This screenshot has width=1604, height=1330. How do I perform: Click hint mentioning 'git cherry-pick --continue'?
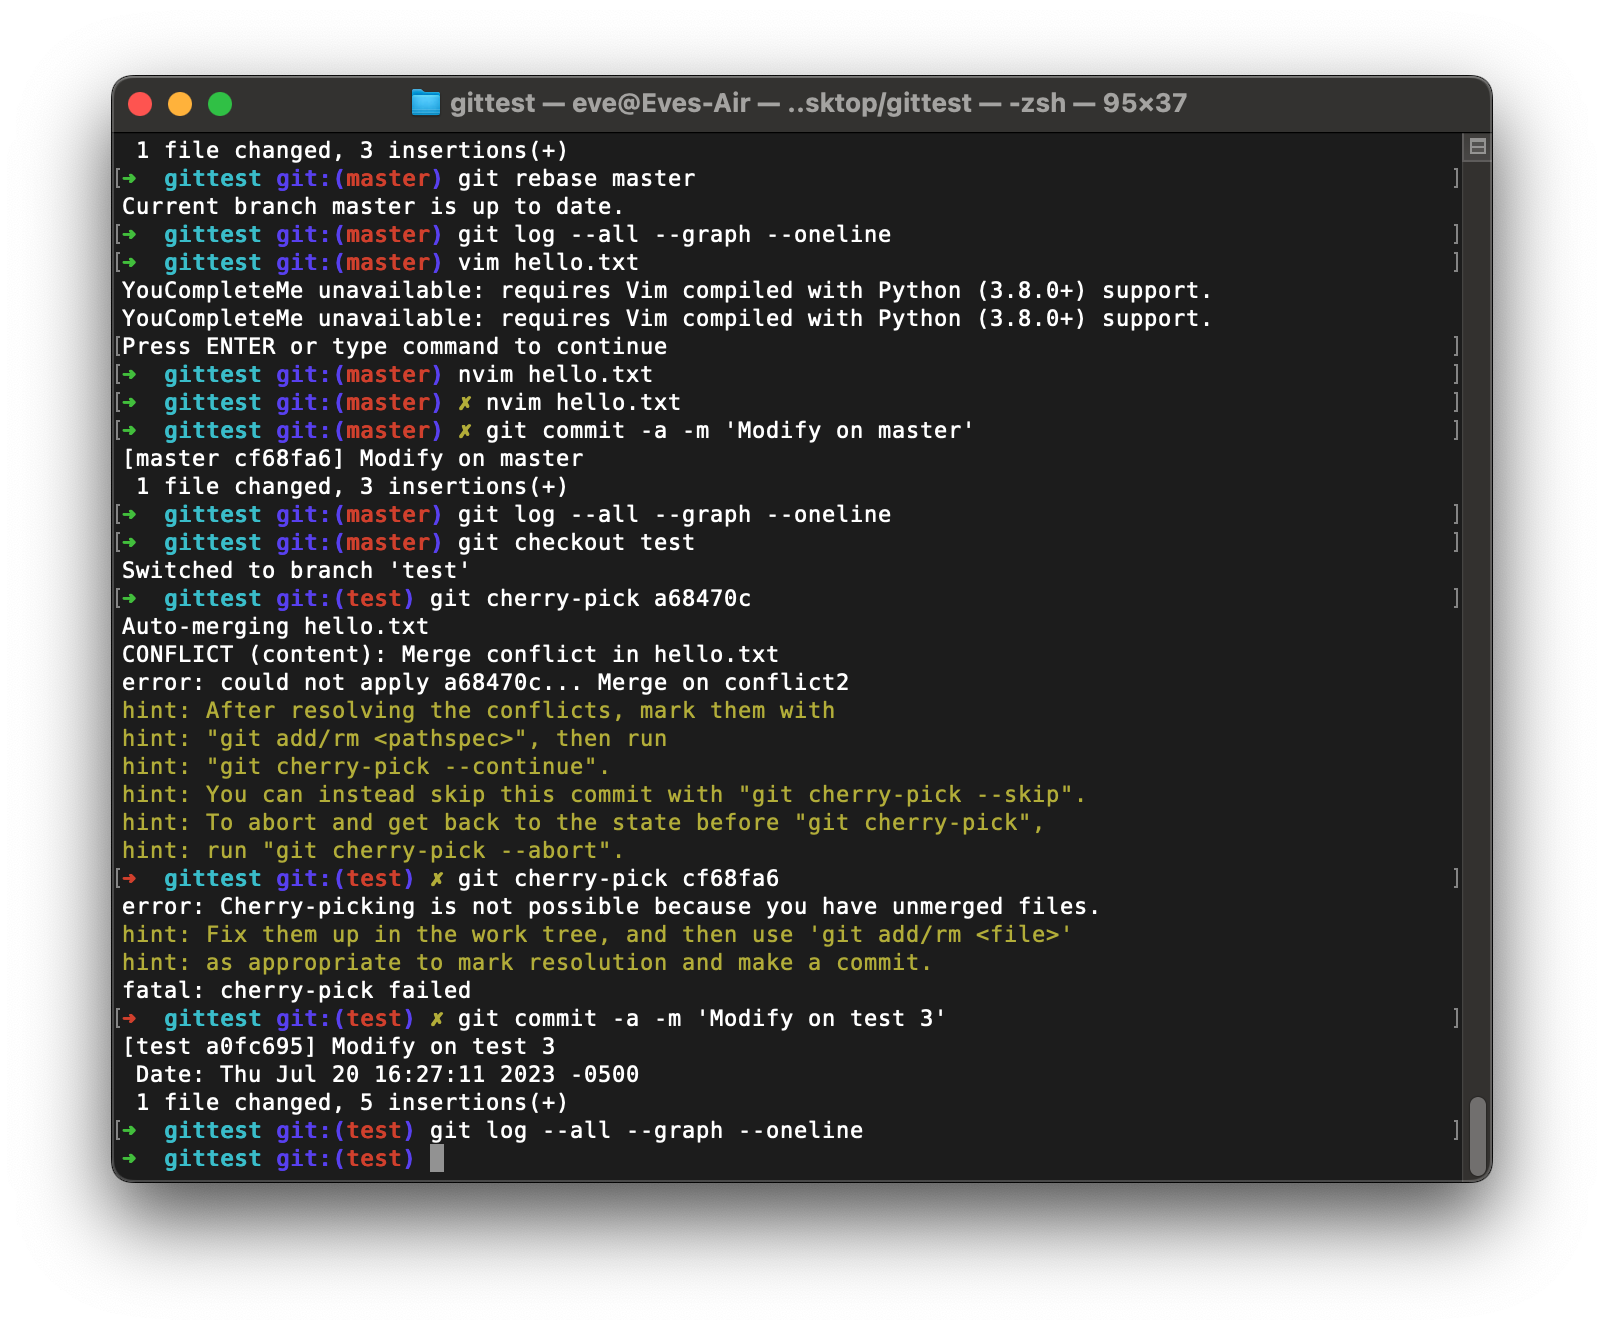click(366, 767)
